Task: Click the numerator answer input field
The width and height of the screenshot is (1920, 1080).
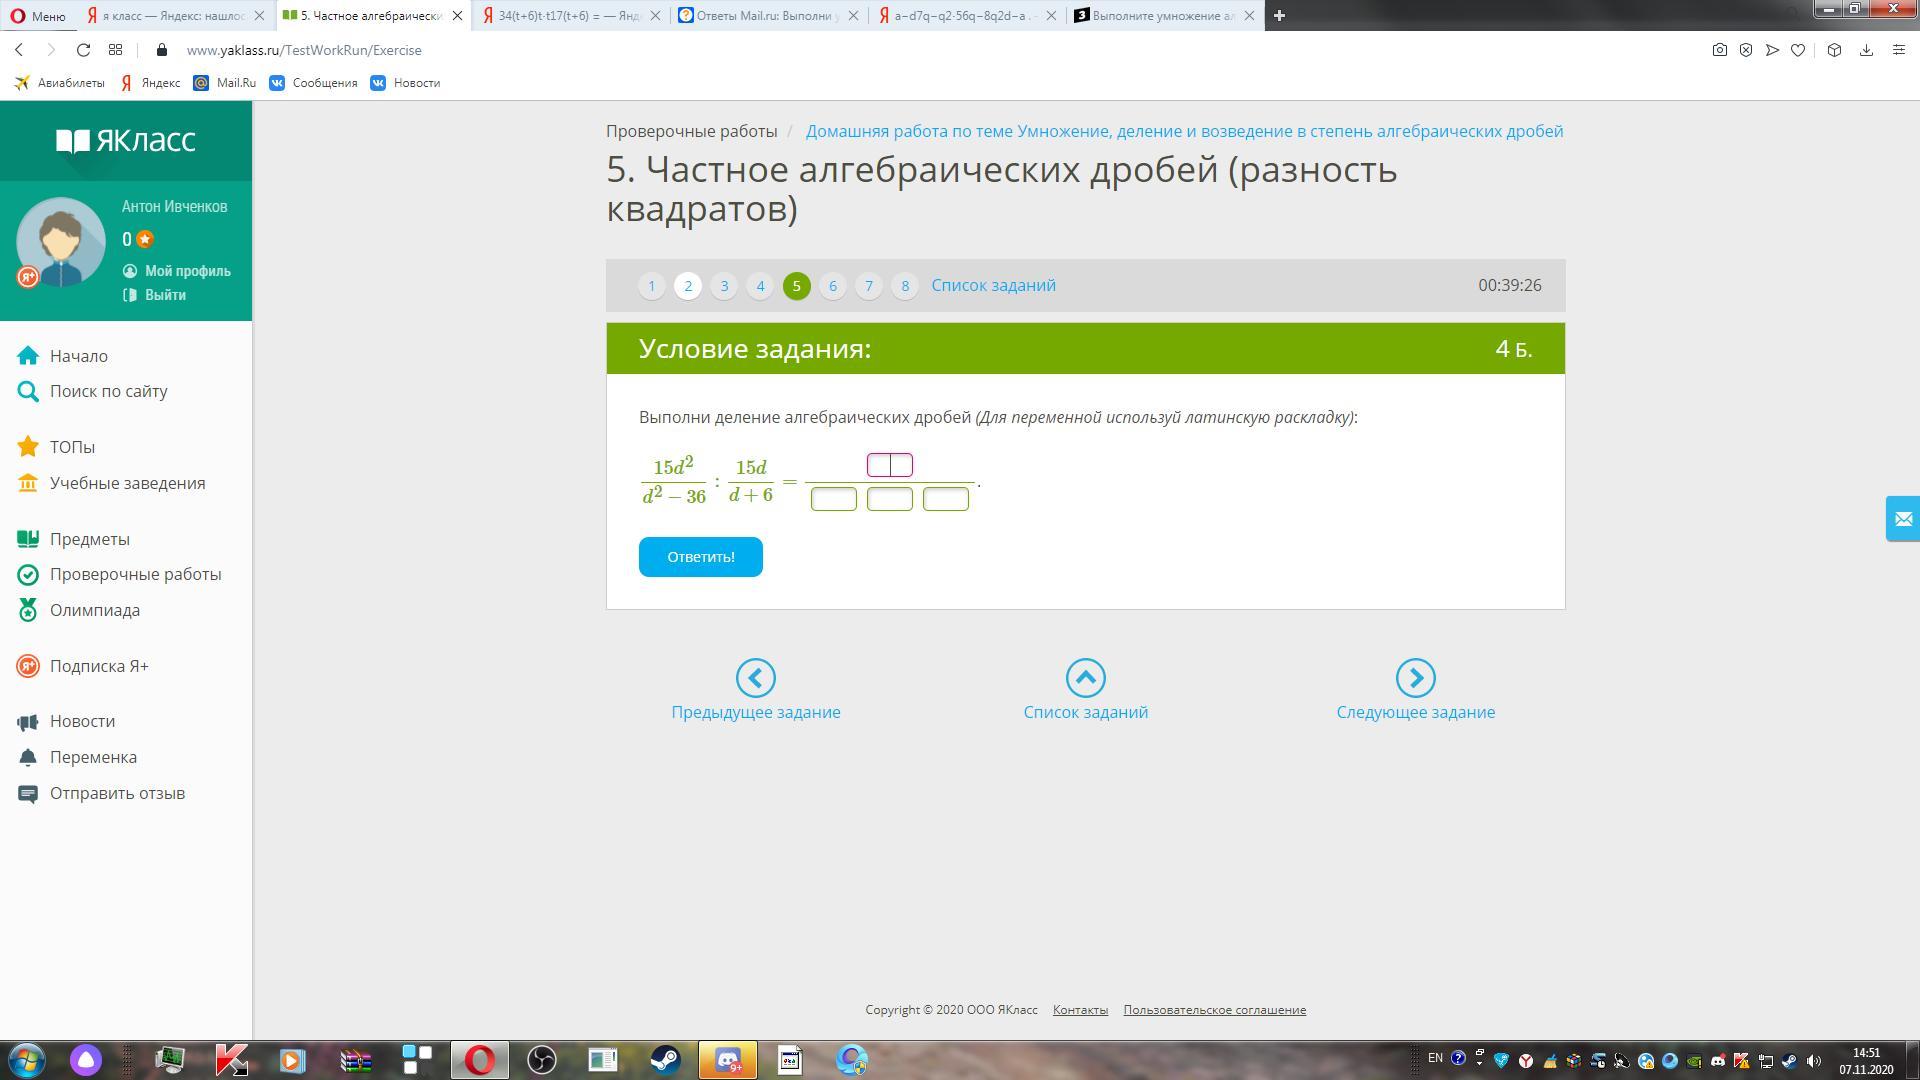Action: point(889,465)
